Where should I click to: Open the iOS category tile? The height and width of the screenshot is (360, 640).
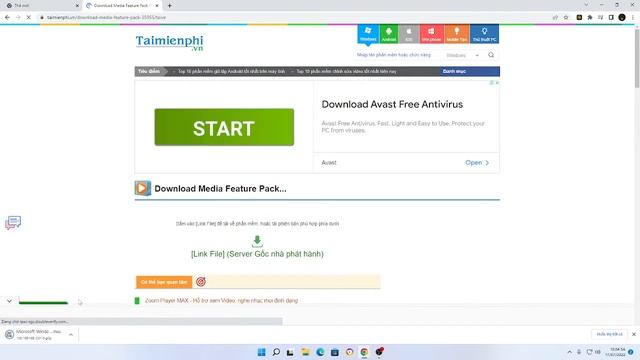tap(409, 34)
